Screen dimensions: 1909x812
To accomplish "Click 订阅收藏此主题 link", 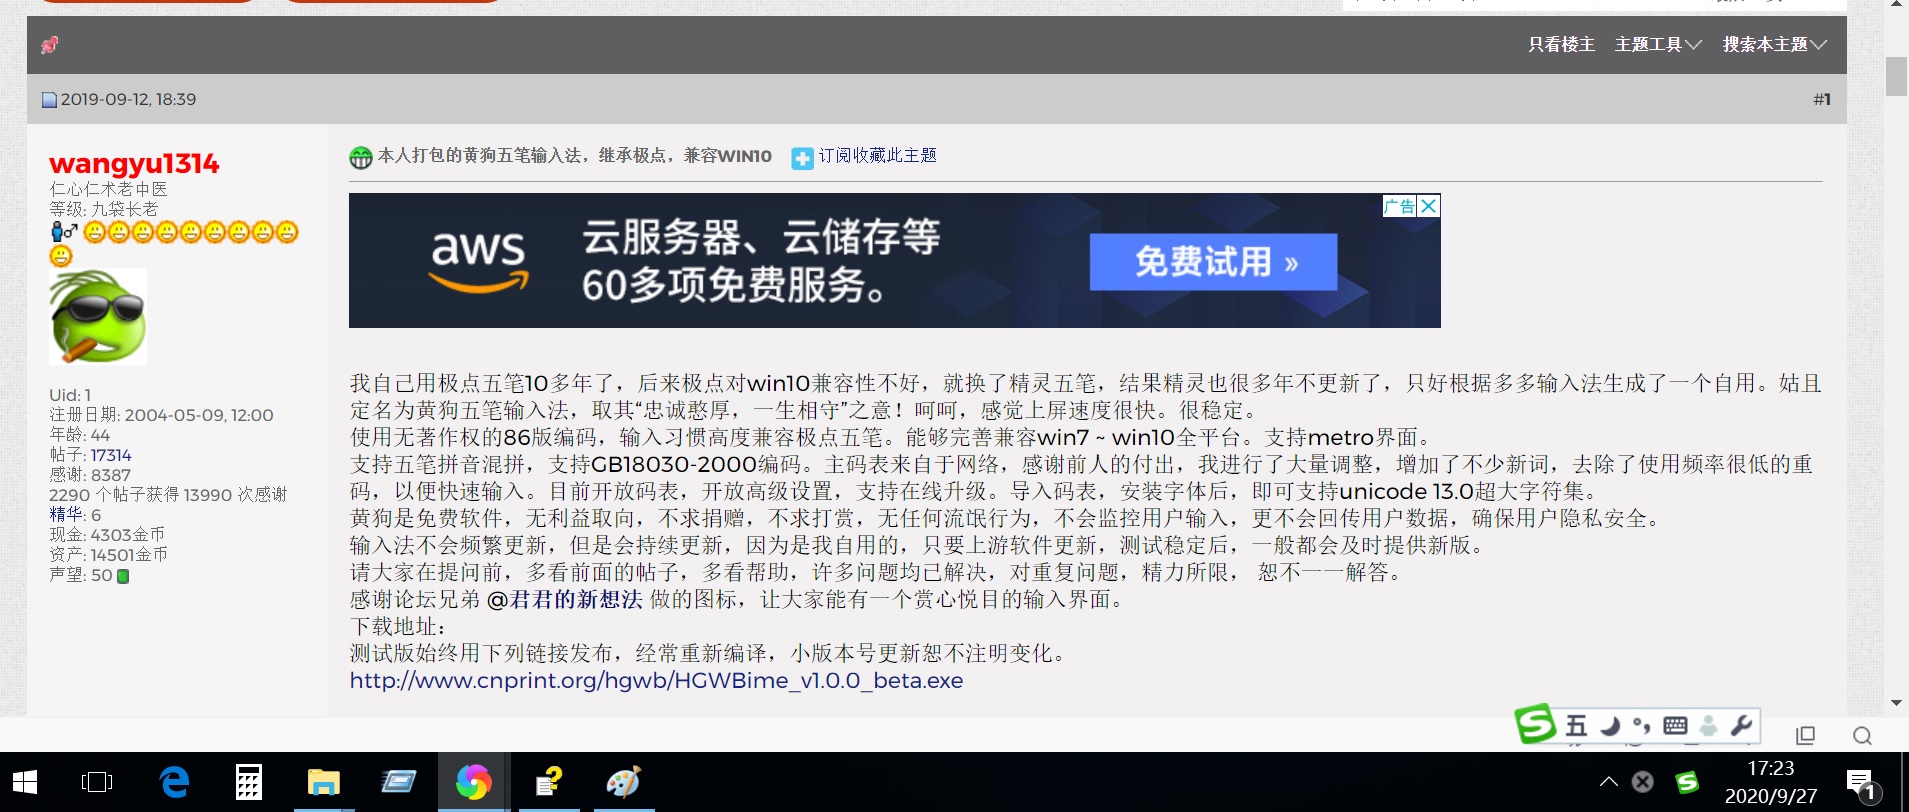I will (x=876, y=156).
